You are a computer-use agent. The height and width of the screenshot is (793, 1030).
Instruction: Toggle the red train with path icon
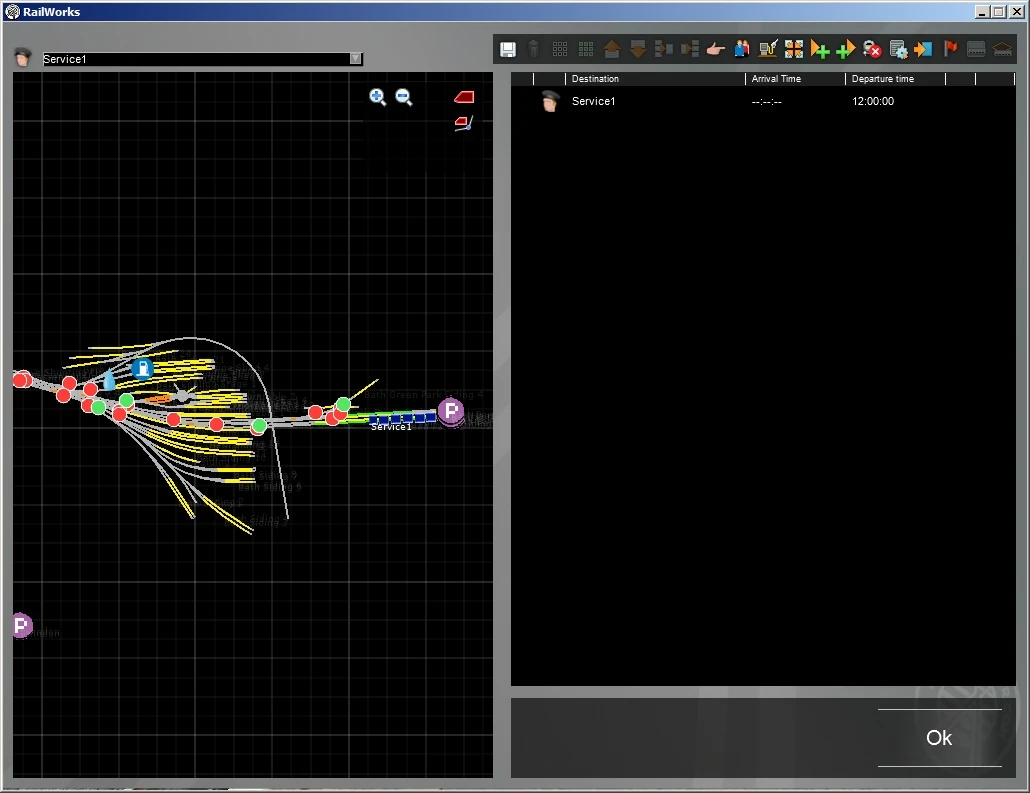(463, 123)
